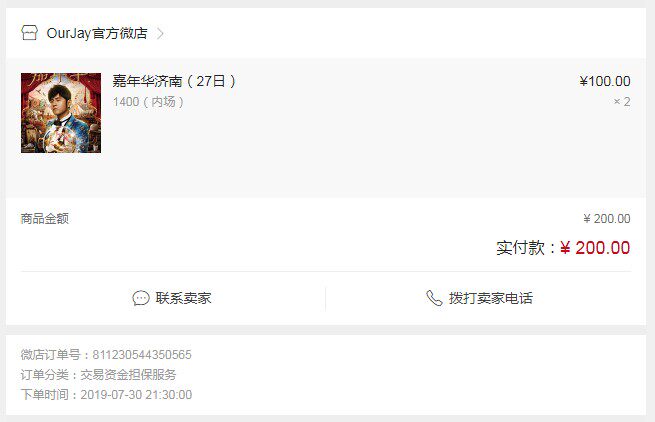Click the ¥ 200.00 subtotal amount
This screenshot has height=422, width=655.
[607, 219]
